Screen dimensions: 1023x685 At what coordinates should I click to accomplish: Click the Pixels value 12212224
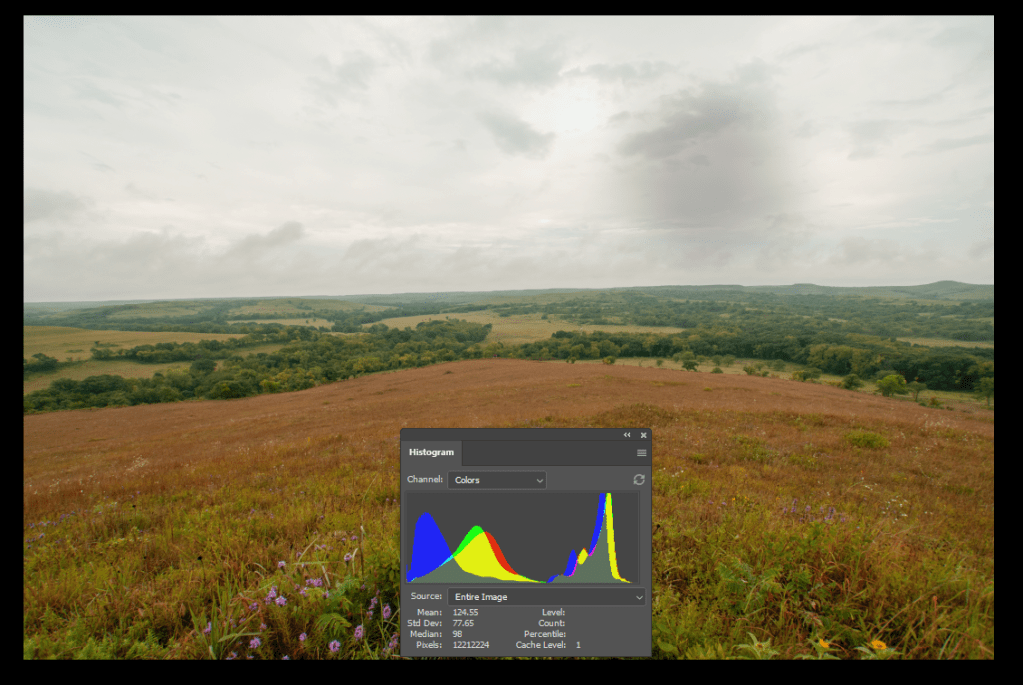click(x=471, y=645)
